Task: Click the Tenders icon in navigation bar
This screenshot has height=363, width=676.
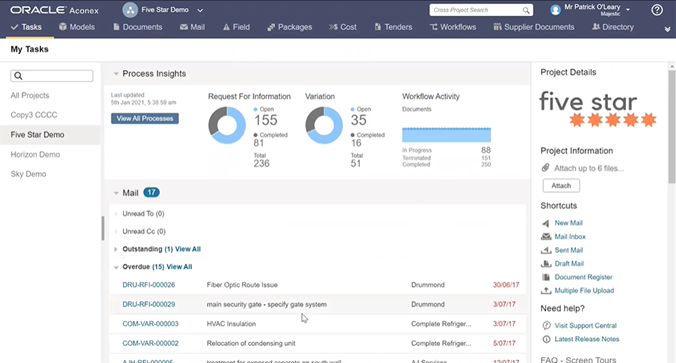Action: click(x=378, y=27)
